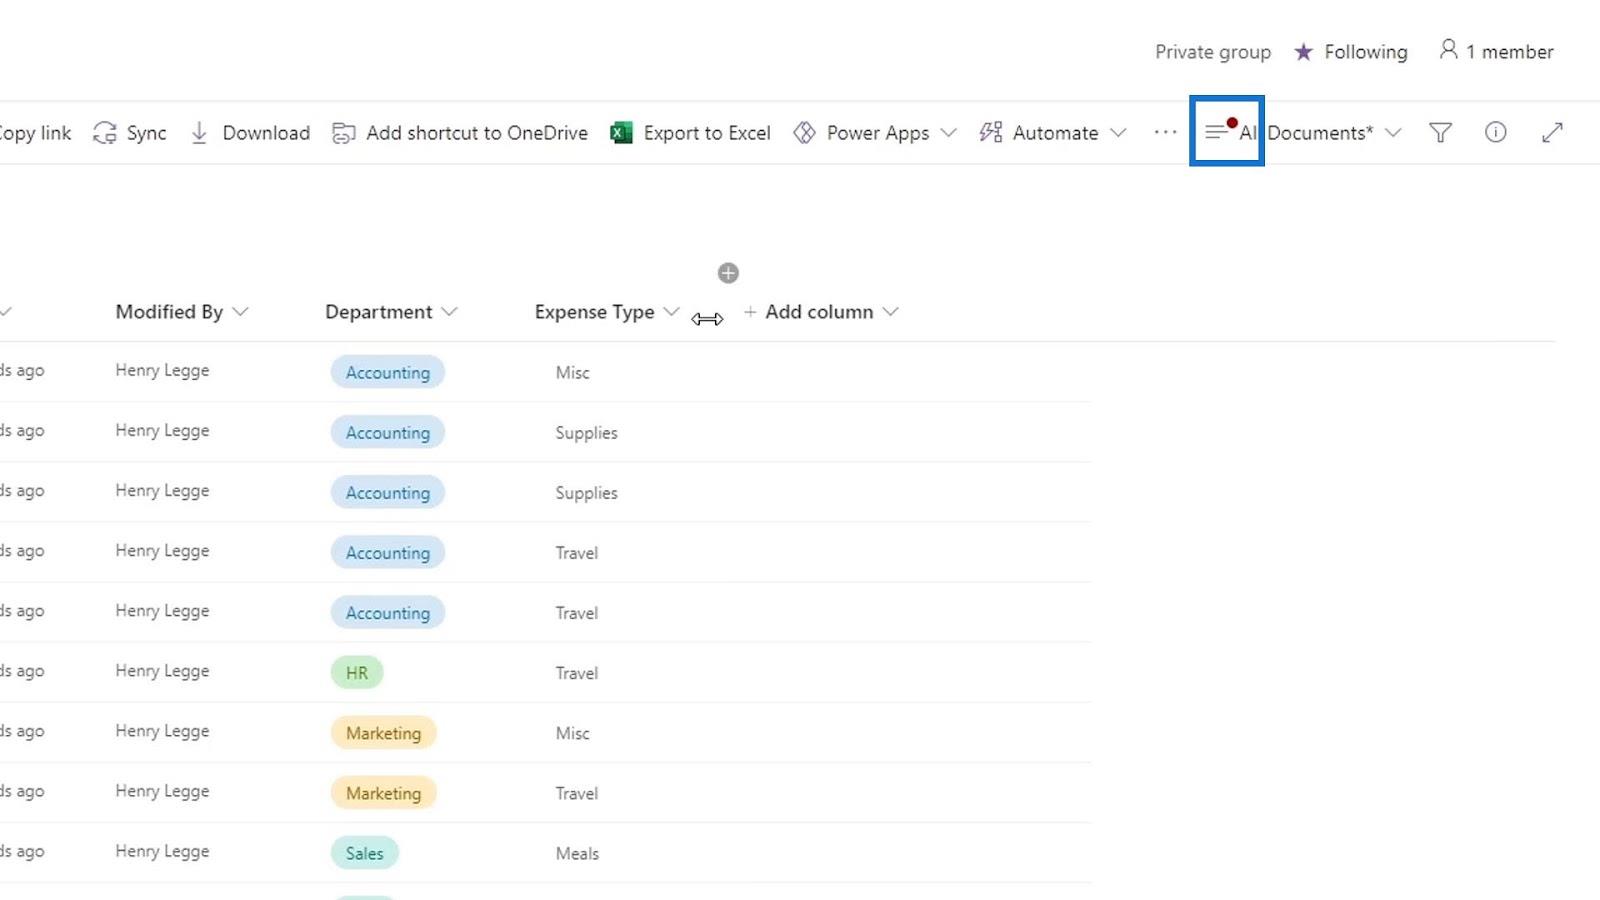The image size is (1600, 900).
Task: Click the Automate flow icon
Action: 991,133
